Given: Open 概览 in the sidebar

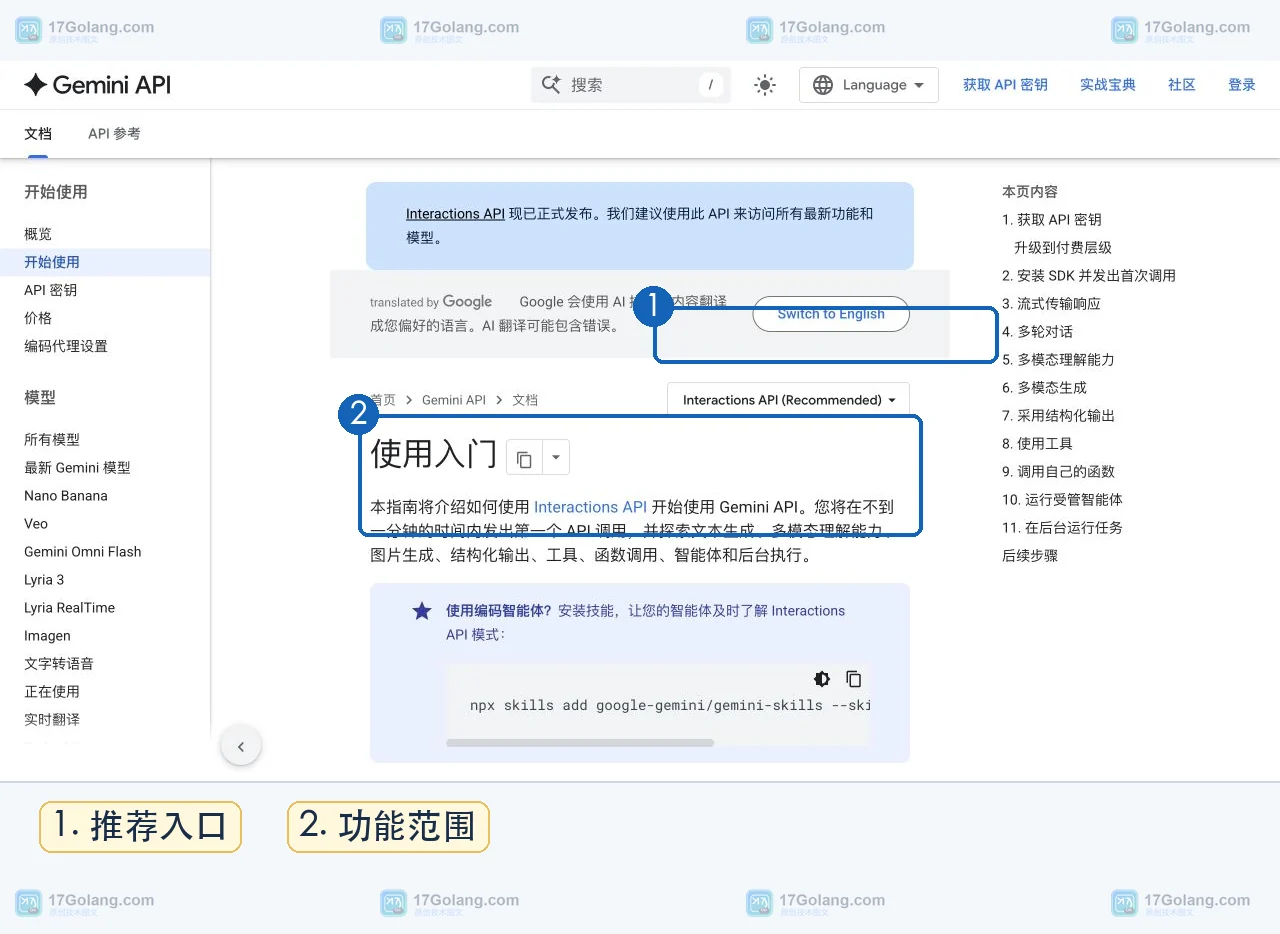Looking at the screenshot, I should (x=38, y=234).
